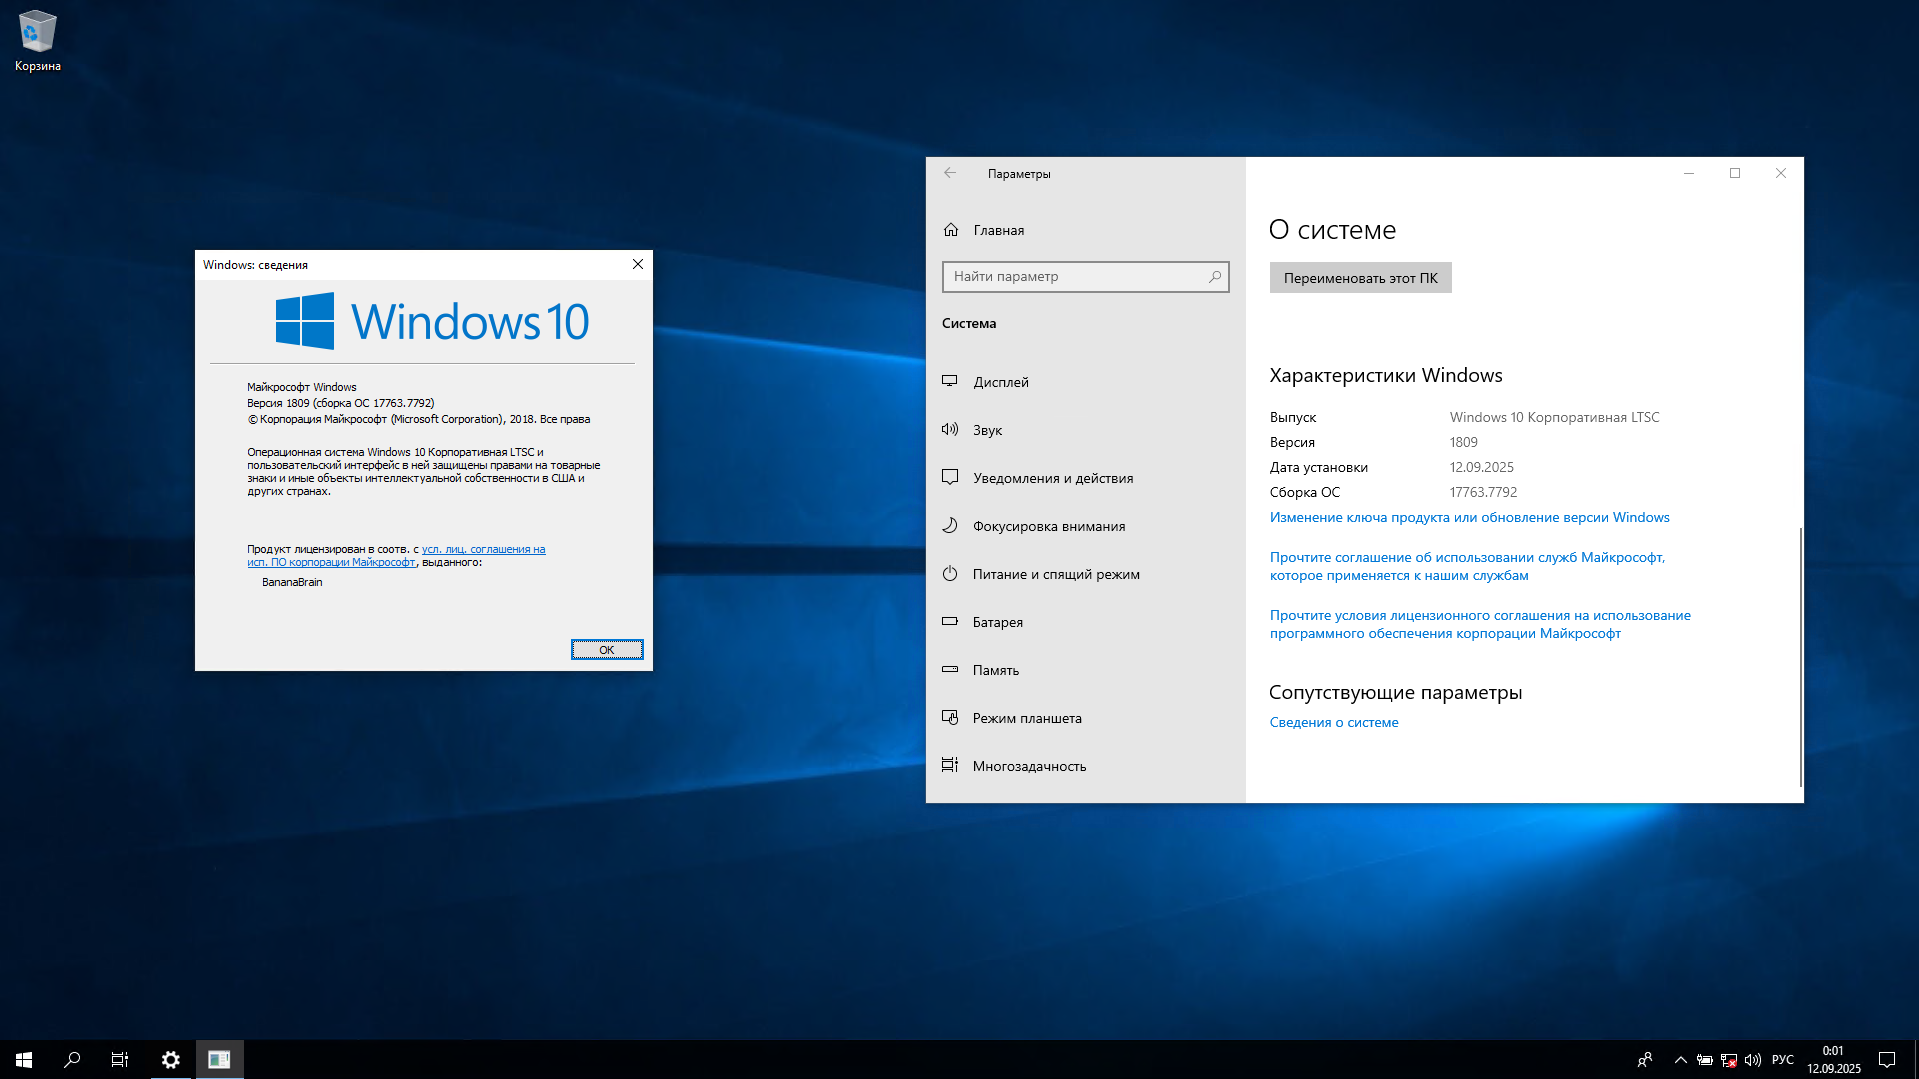Click the Settings gear on the taskbar
The width and height of the screenshot is (1919, 1079).
(171, 1060)
